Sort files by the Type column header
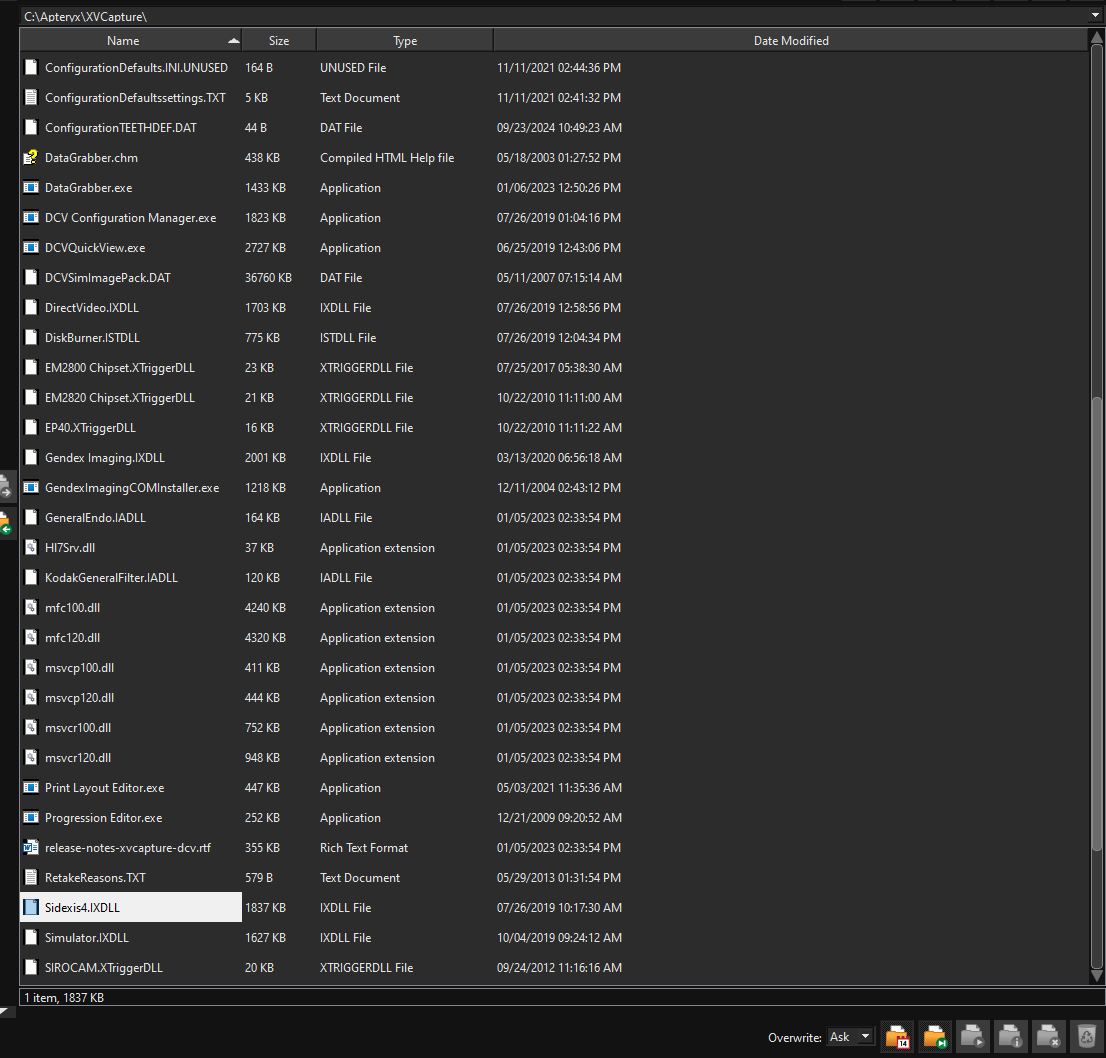1106x1058 pixels. tap(405, 41)
